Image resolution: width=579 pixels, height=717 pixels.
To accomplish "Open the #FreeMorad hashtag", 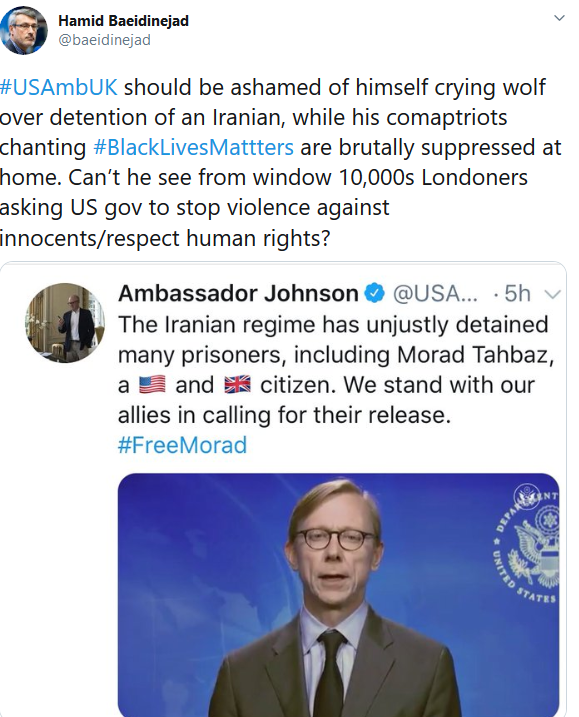I will point(182,445).
